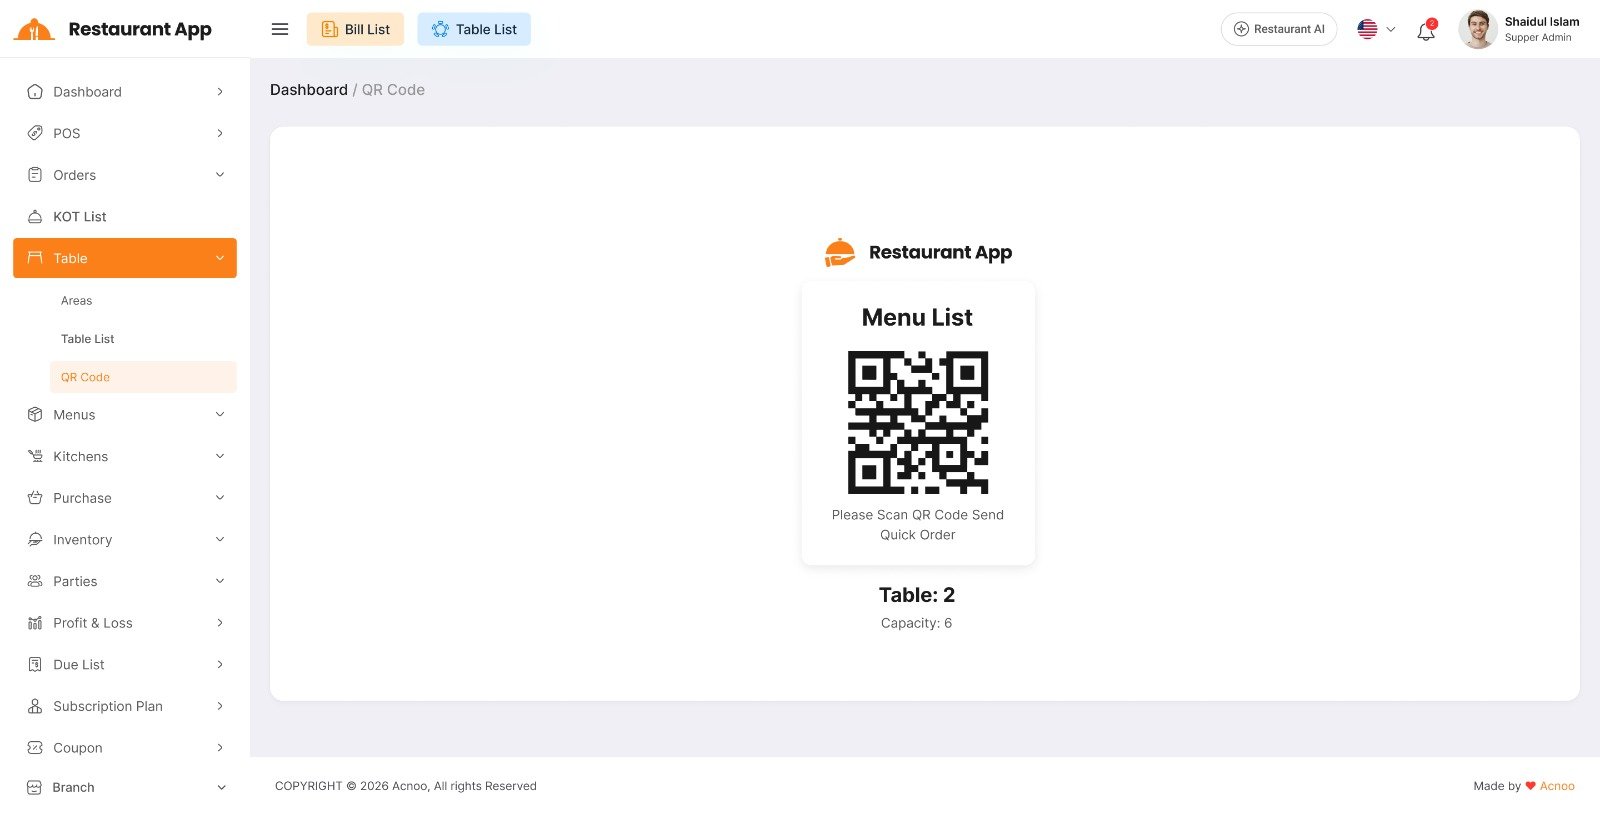Click the Restaurant App logo above QR card
Viewport: 1600px width, 815px height.
(x=918, y=253)
